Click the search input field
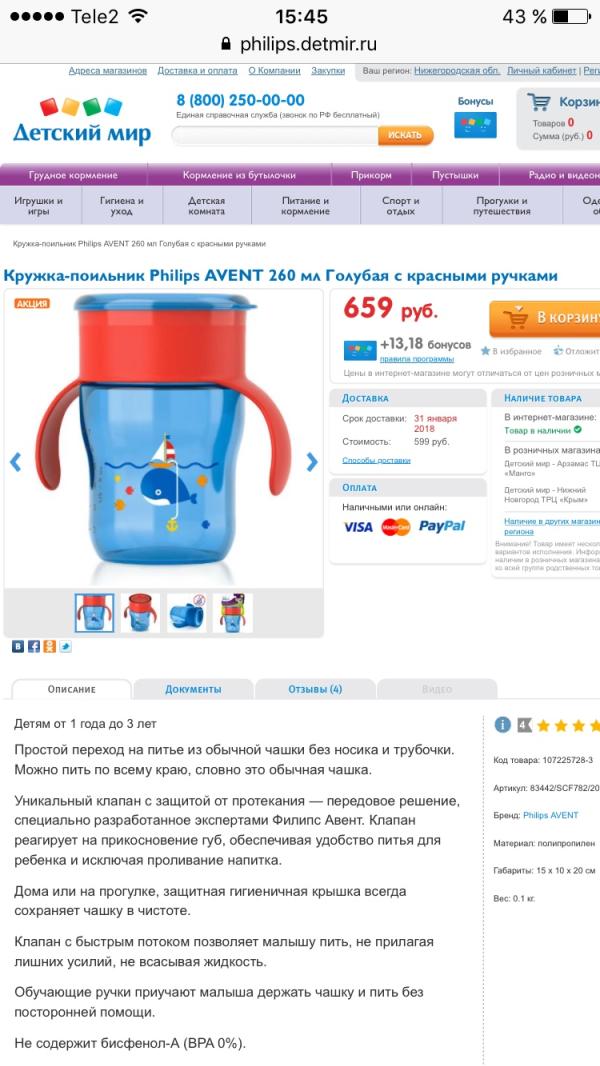The height and width of the screenshot is (1066, 600). click(x=275, y=135)
